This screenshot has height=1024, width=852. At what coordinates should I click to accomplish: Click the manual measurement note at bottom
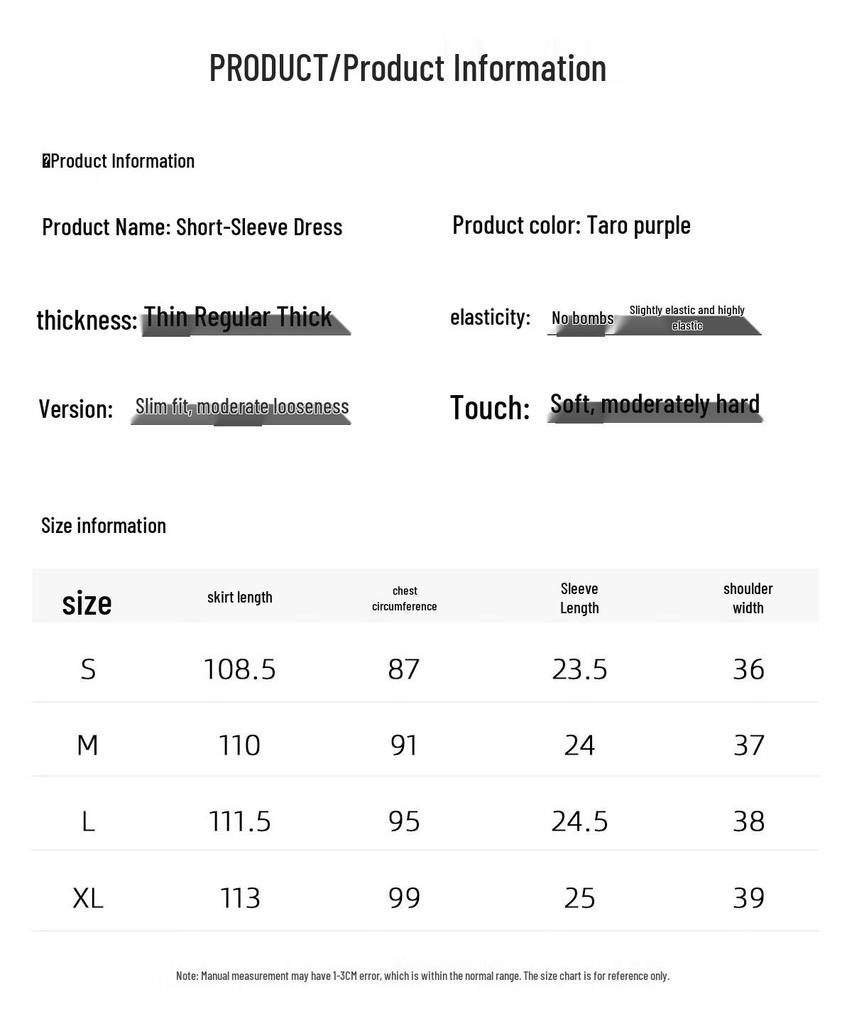423,976
